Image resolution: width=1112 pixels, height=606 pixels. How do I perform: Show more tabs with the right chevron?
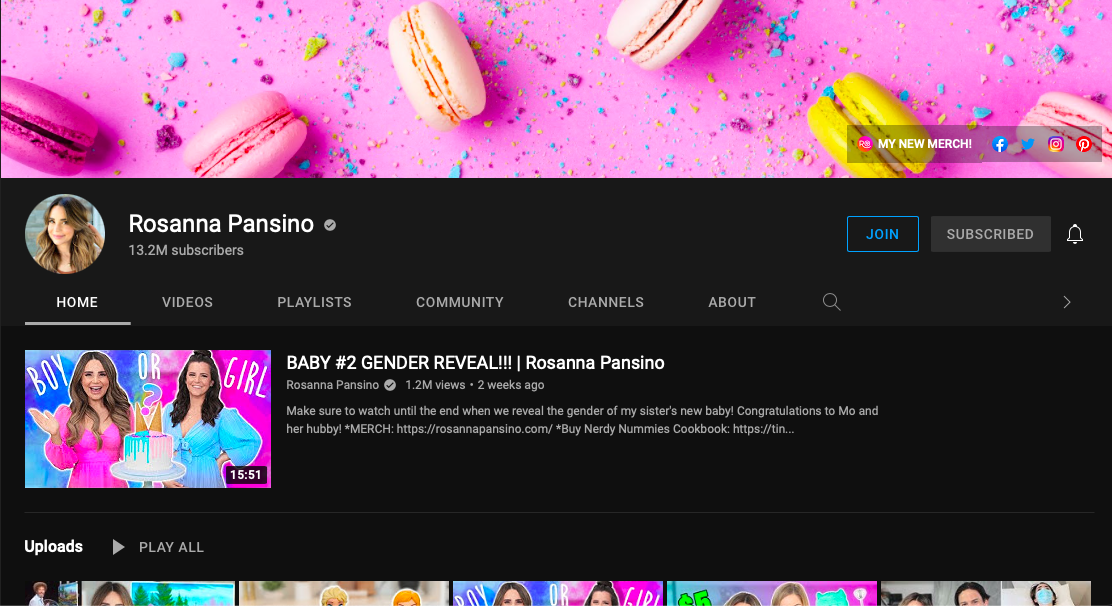pos(1067,302)
